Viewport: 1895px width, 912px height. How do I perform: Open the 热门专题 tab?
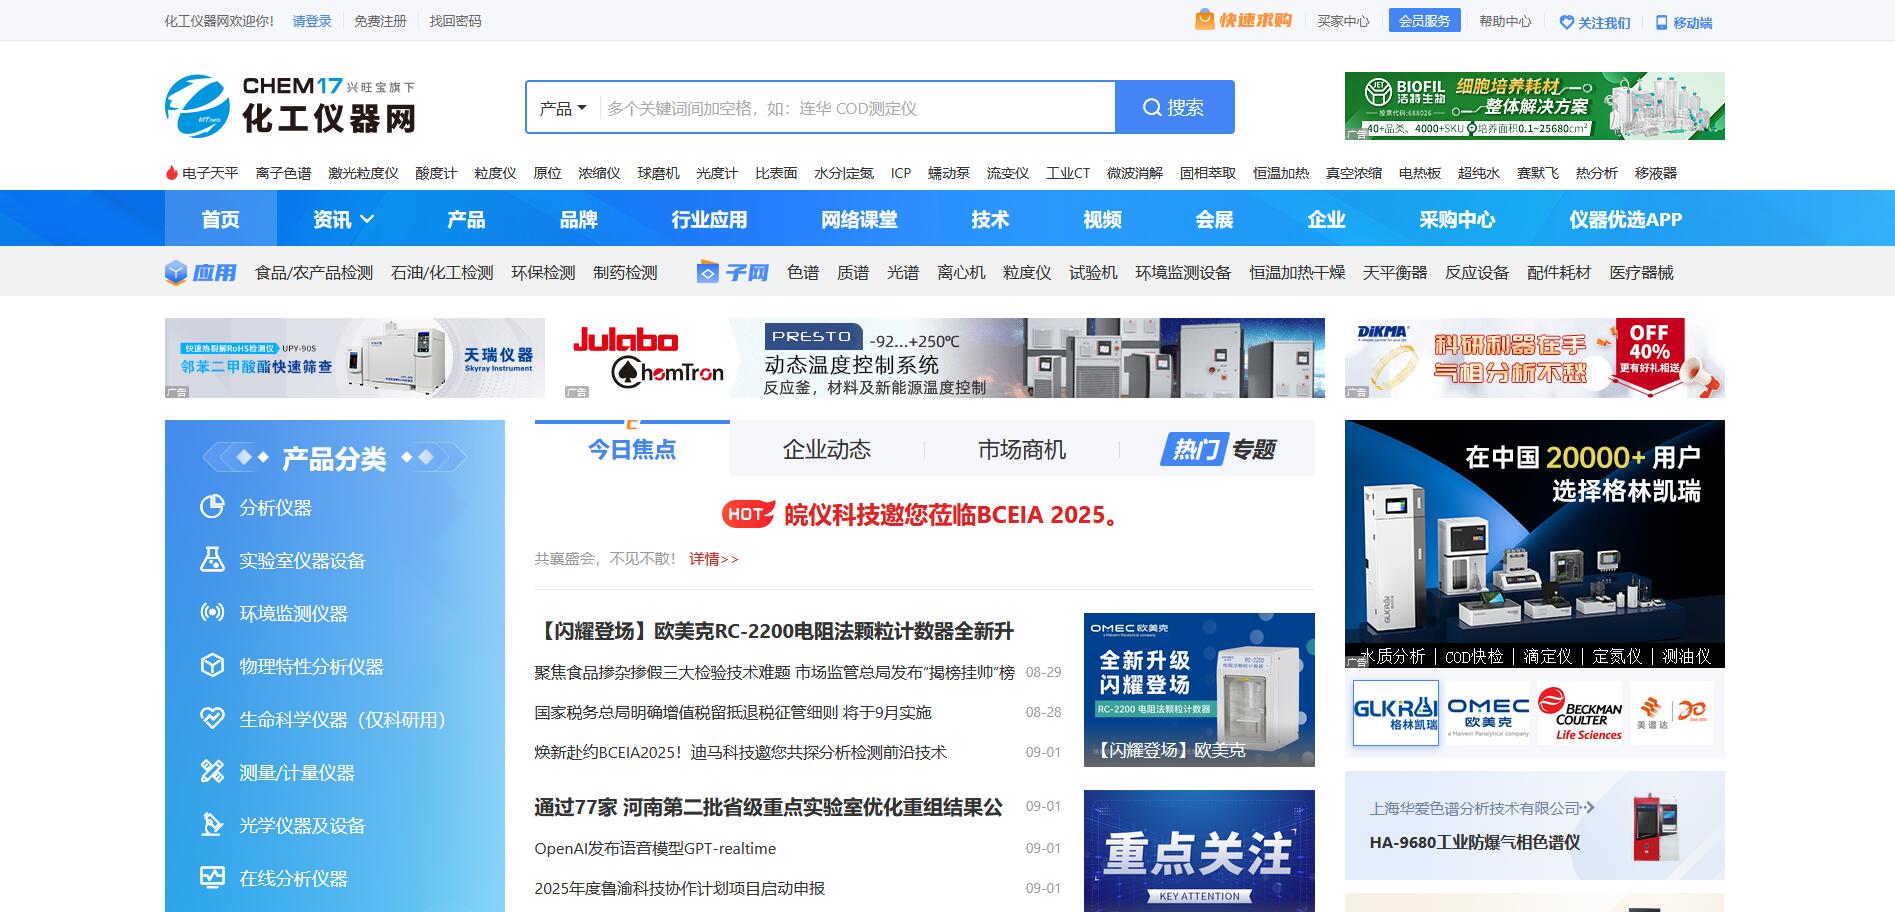coord(1218,450)
